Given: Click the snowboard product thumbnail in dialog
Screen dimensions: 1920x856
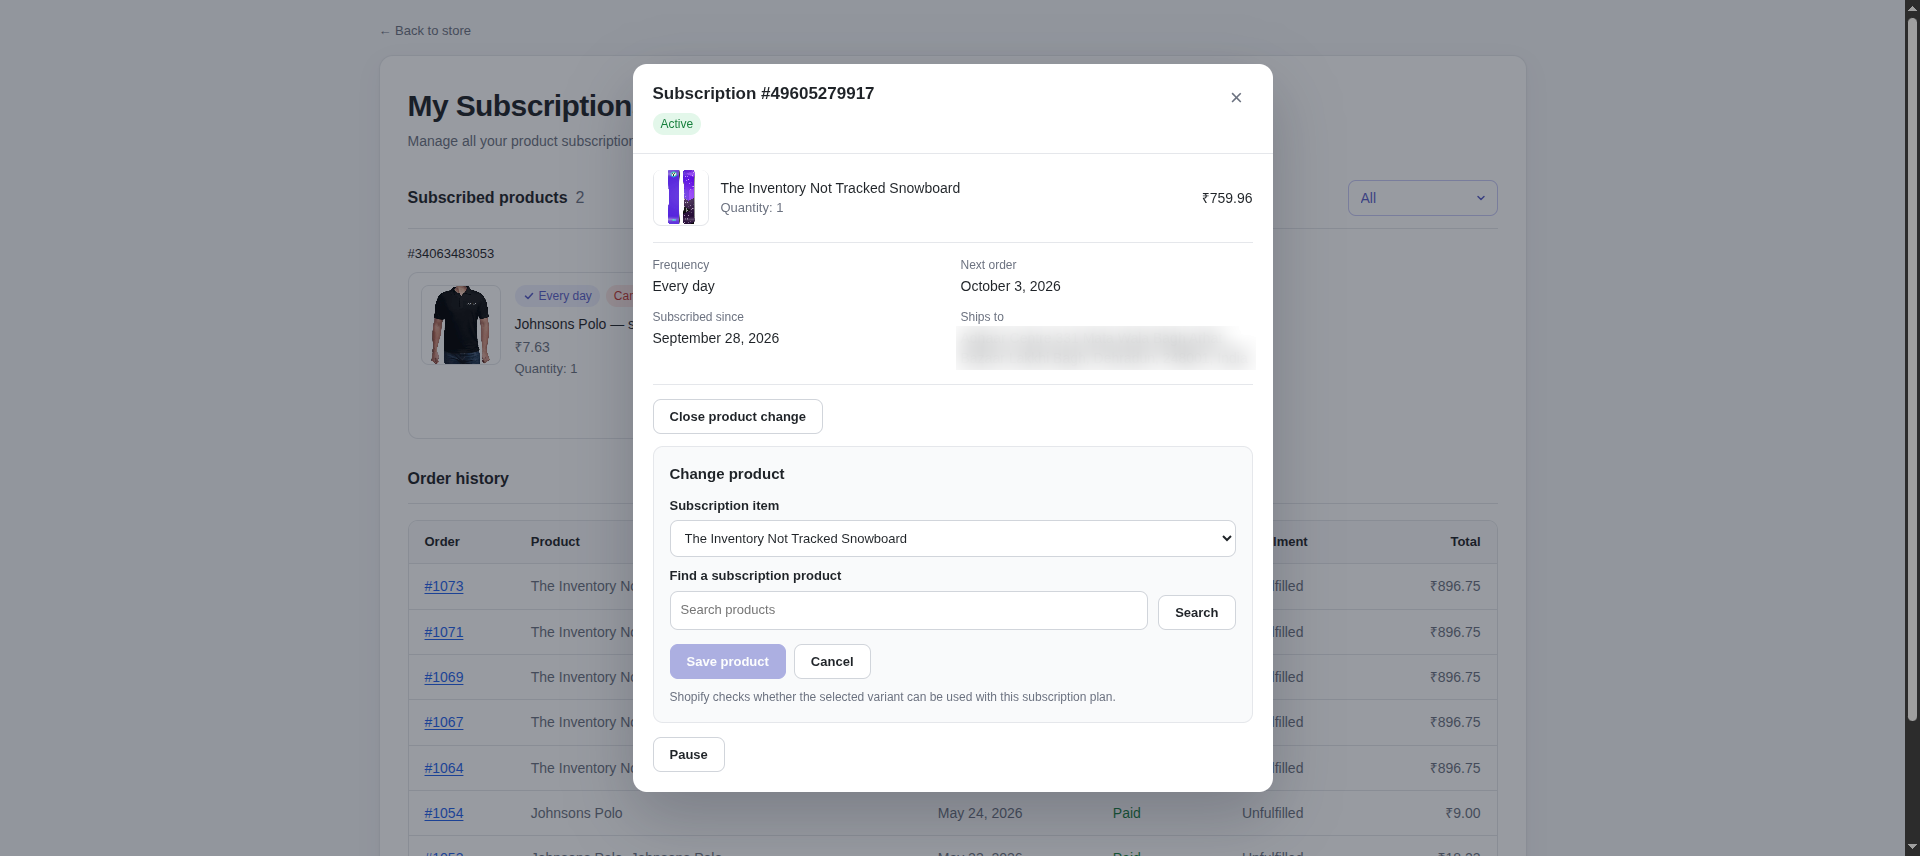Looking at the screenshot, I should (681, 197).
